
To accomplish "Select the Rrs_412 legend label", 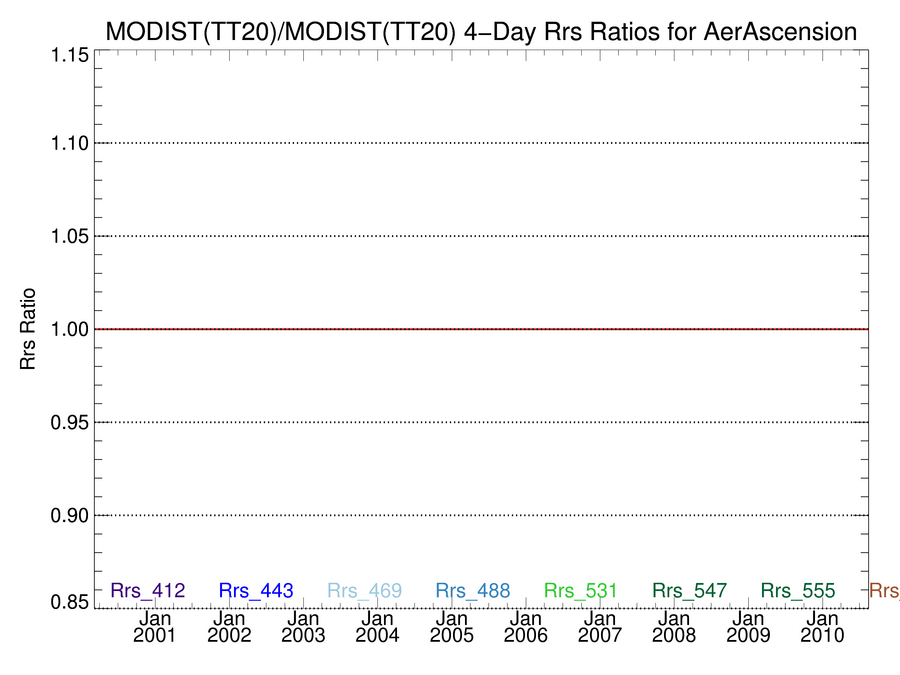I will [148, 590].
